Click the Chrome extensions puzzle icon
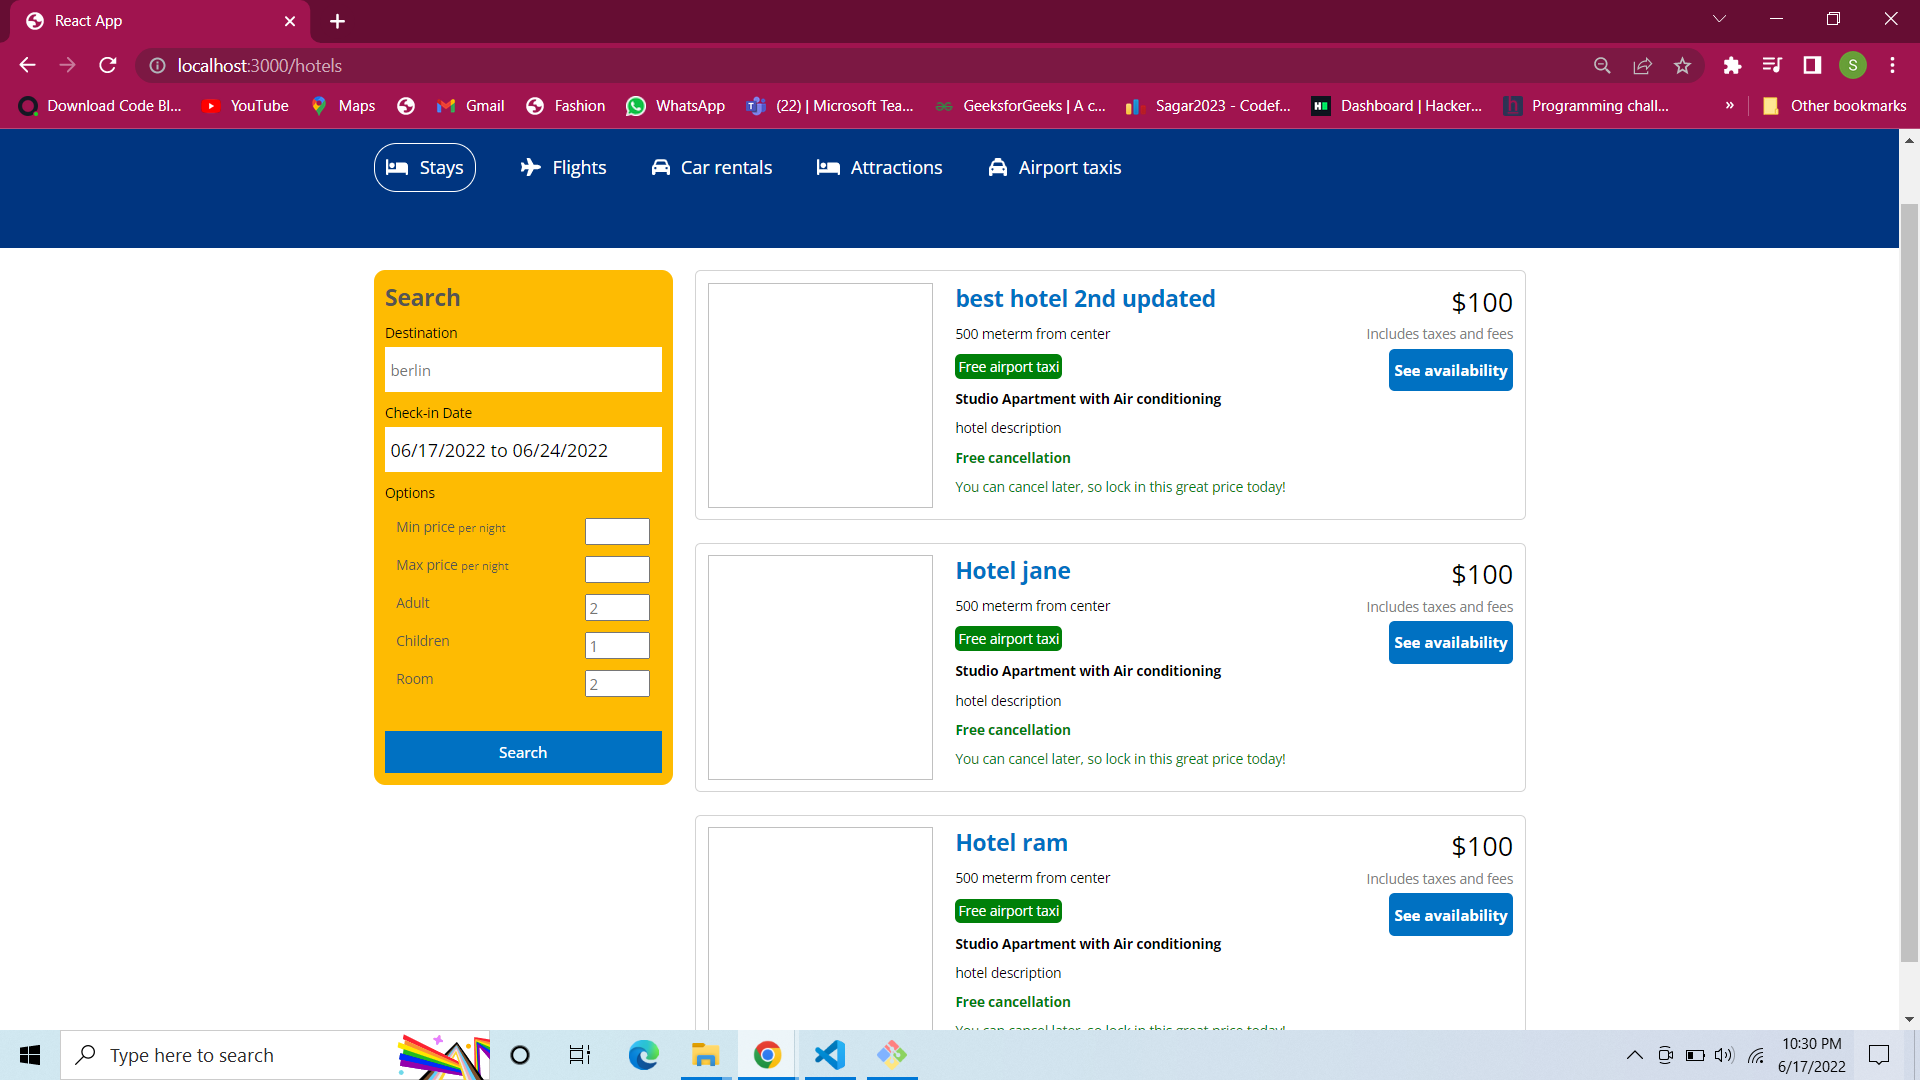The height and width of the screenshot is (1080, 1920). pyautogui.click(x=1732, y=65)
